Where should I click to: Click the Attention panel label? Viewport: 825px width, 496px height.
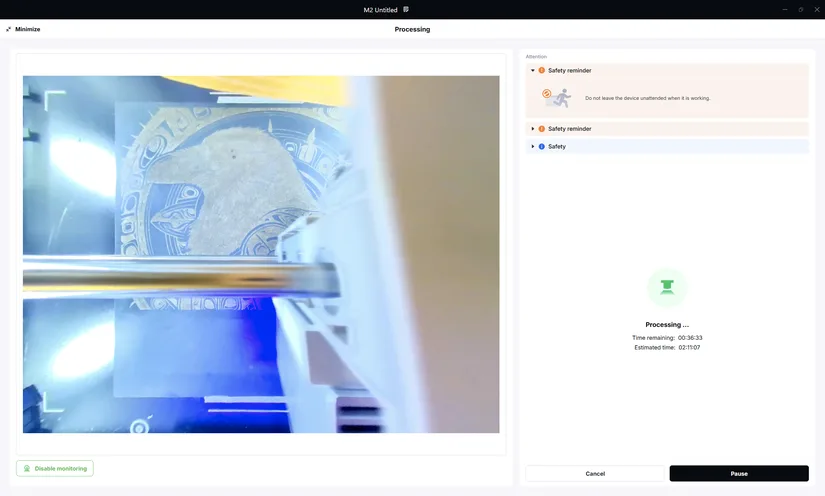[x=536, y=57]
